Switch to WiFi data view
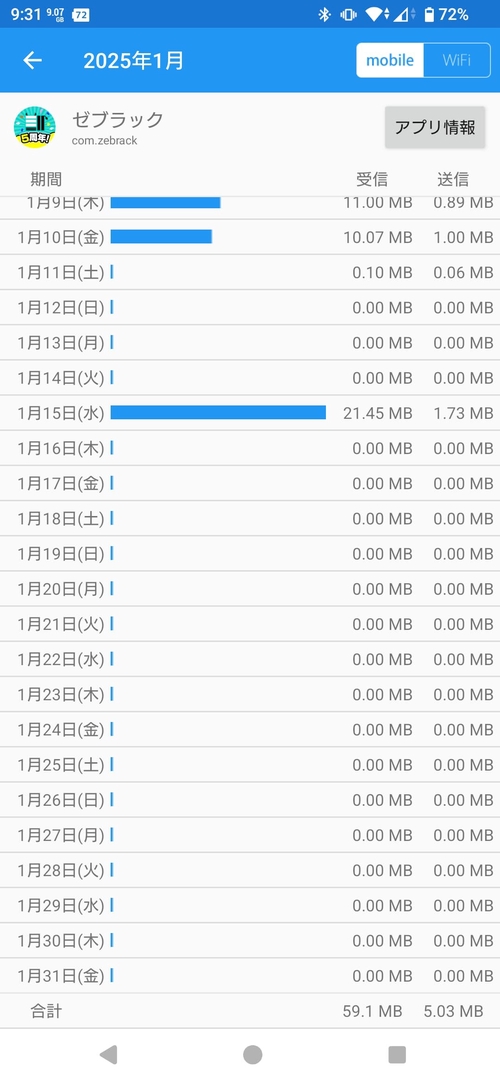The image size is (500, 1083). pyautogui.click(x=456, y=60)
